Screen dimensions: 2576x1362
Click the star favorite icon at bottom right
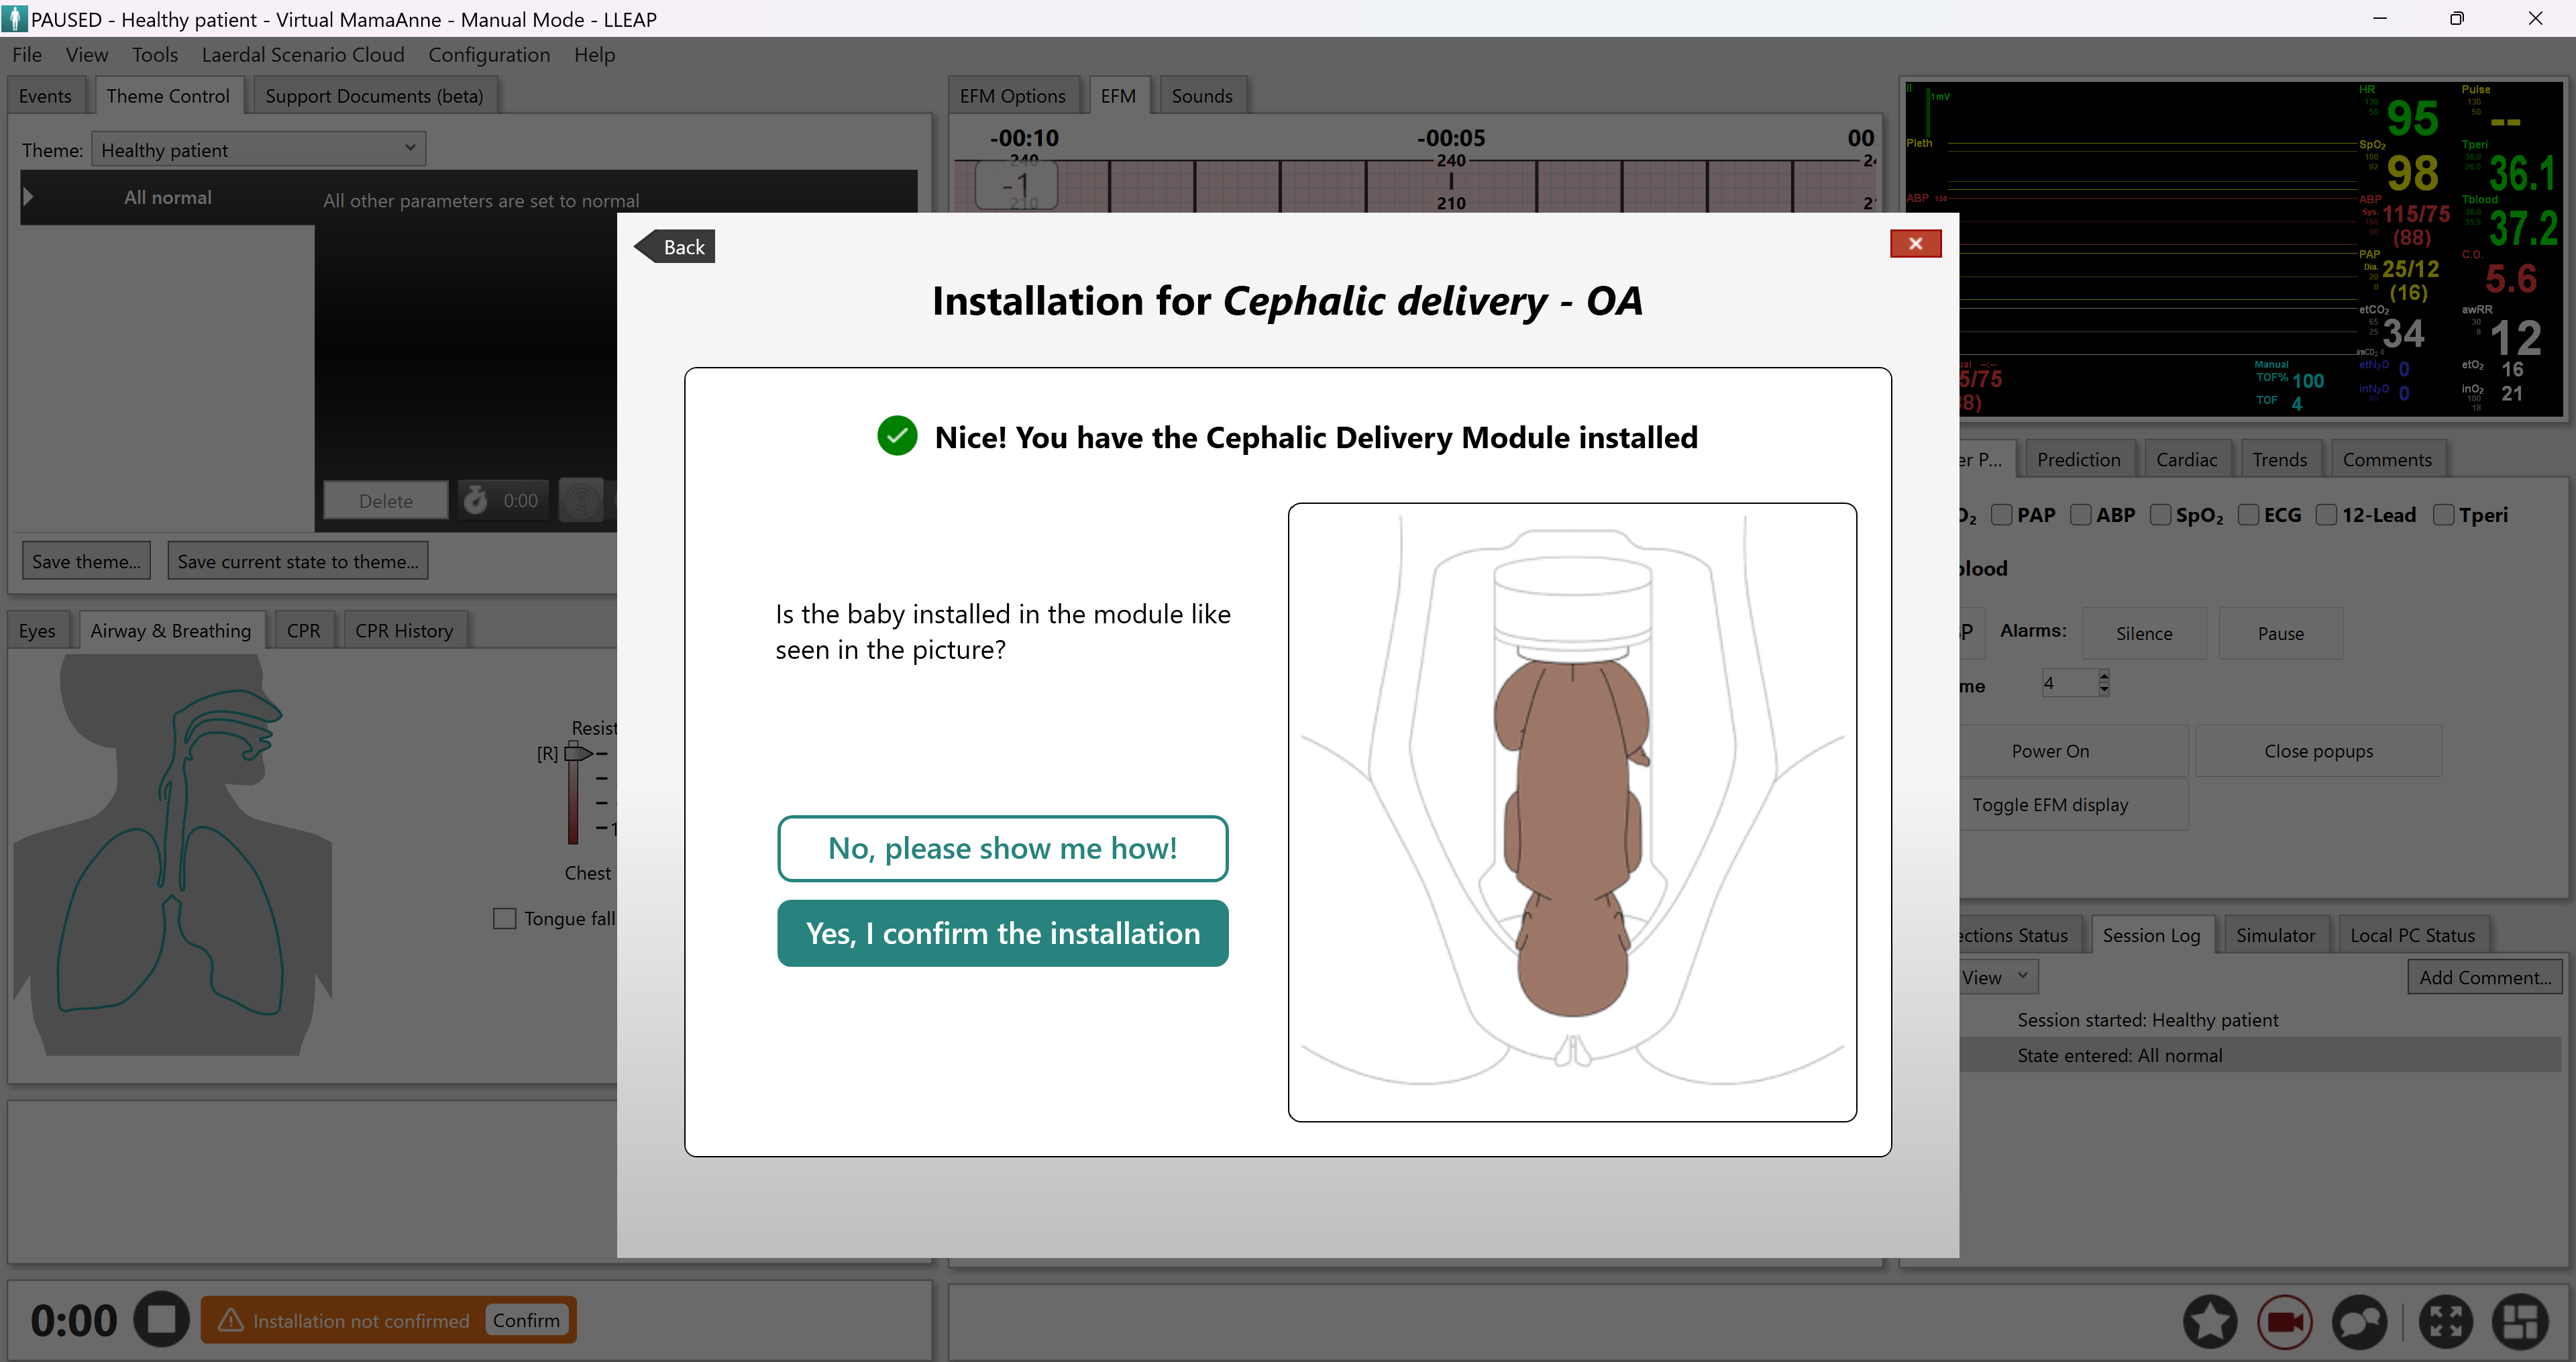2210,1321
